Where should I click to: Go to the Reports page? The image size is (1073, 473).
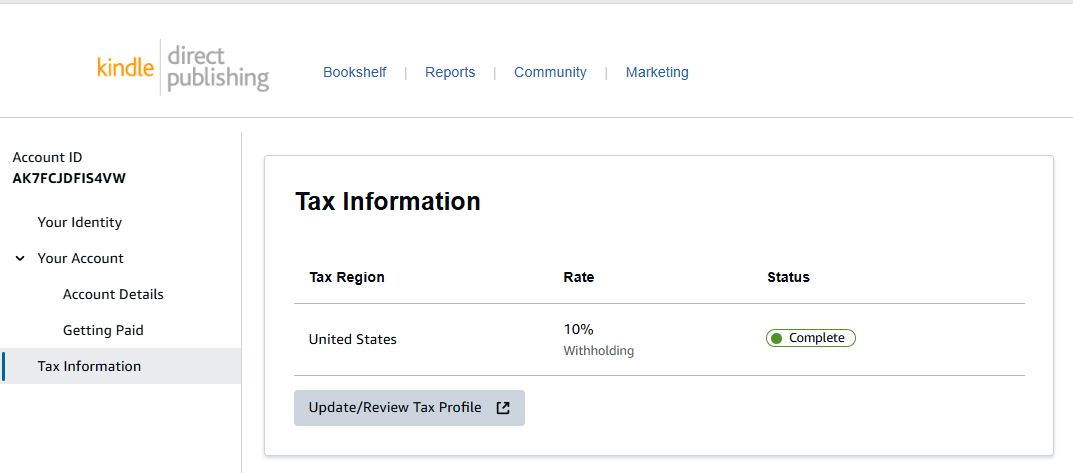pyautogui.click(x=450, y=72)
